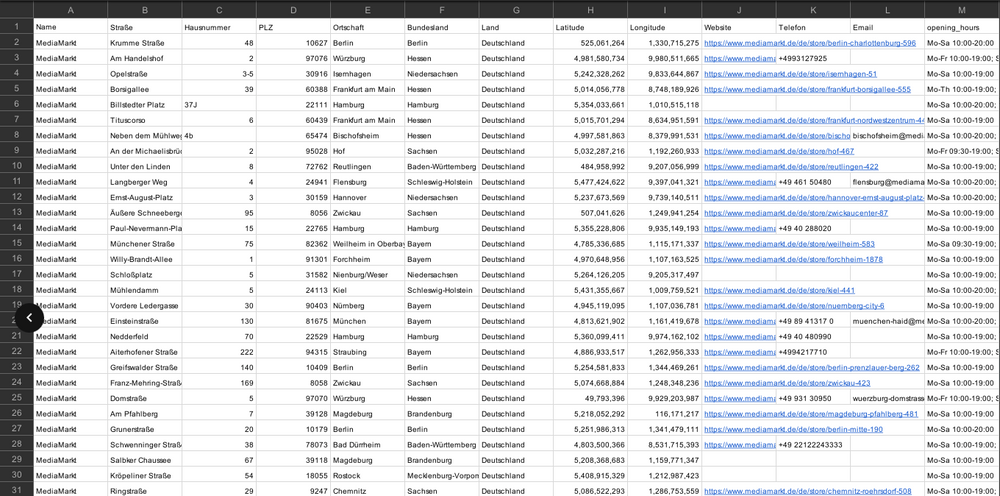The image size is (1000, 496).
Task: Select the 'Krumme Straße' cell
Action: point(145,43)
